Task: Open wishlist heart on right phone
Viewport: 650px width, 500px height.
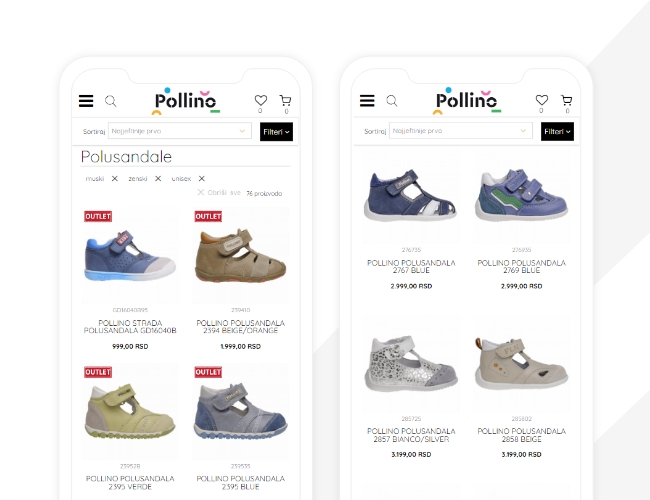Action: point(542,100)
